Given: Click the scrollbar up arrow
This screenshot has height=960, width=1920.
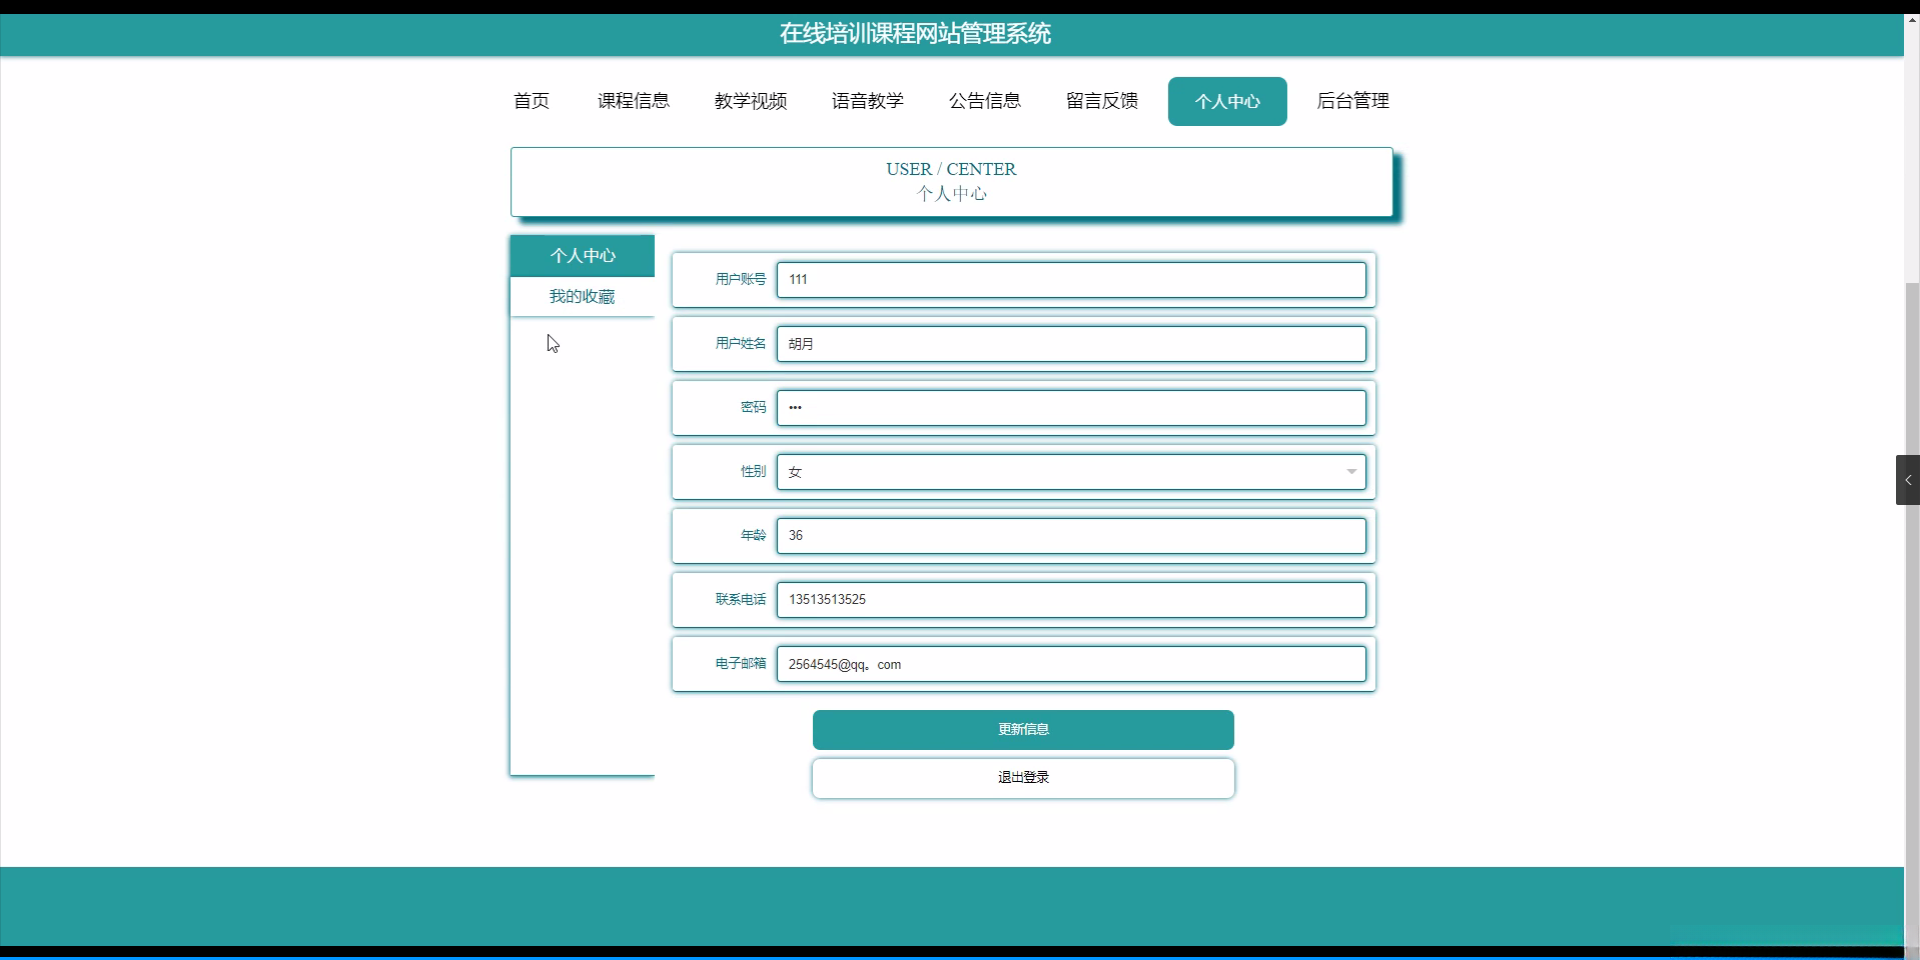Looking at the screenshot, I should [x=1912, y=18].
